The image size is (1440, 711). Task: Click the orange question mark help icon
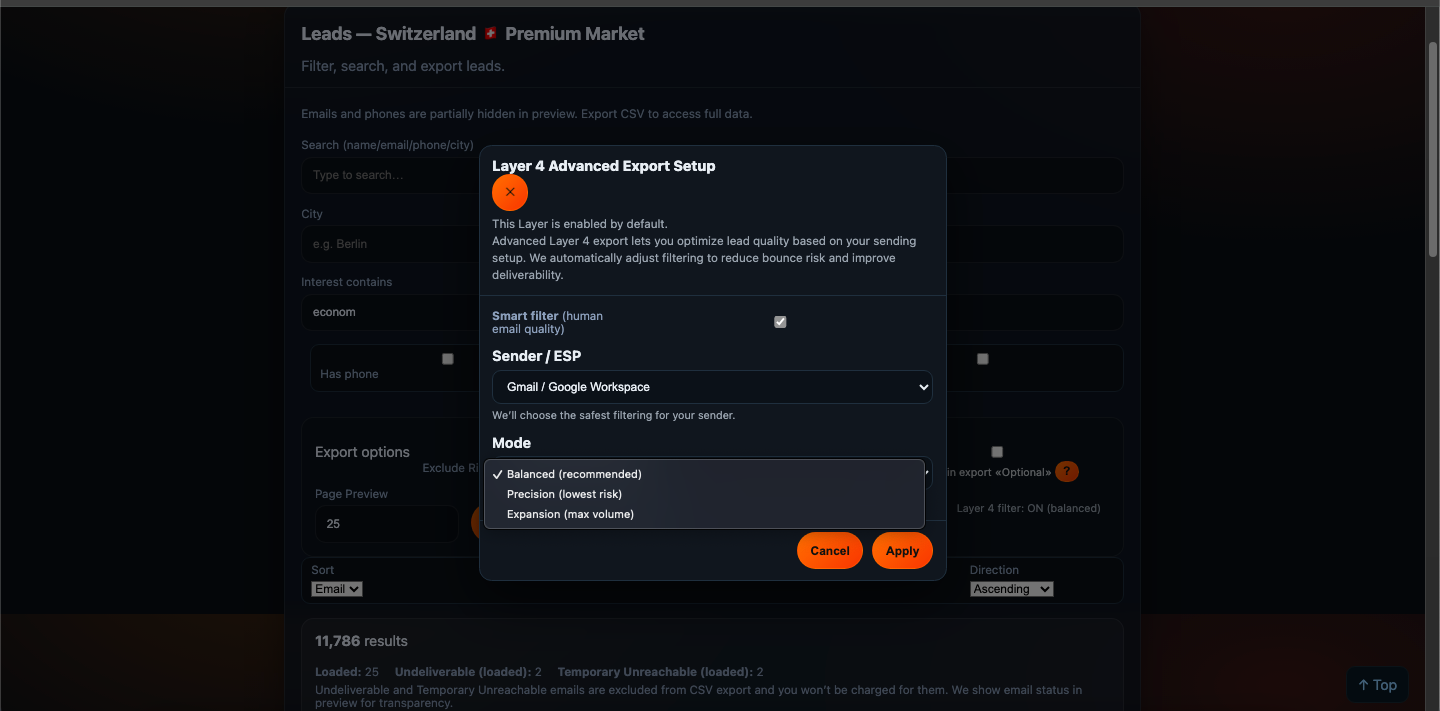point(1067,472)
